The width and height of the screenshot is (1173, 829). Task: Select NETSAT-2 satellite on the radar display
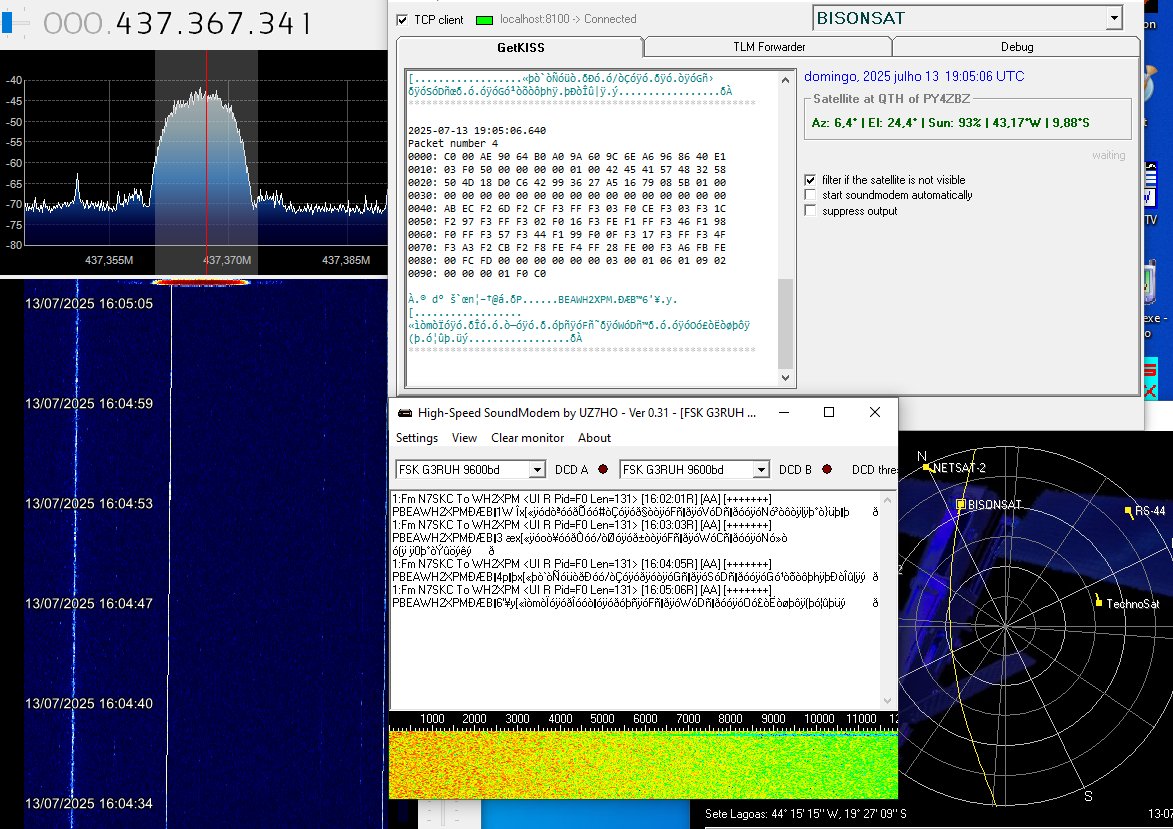click(925, 466)
